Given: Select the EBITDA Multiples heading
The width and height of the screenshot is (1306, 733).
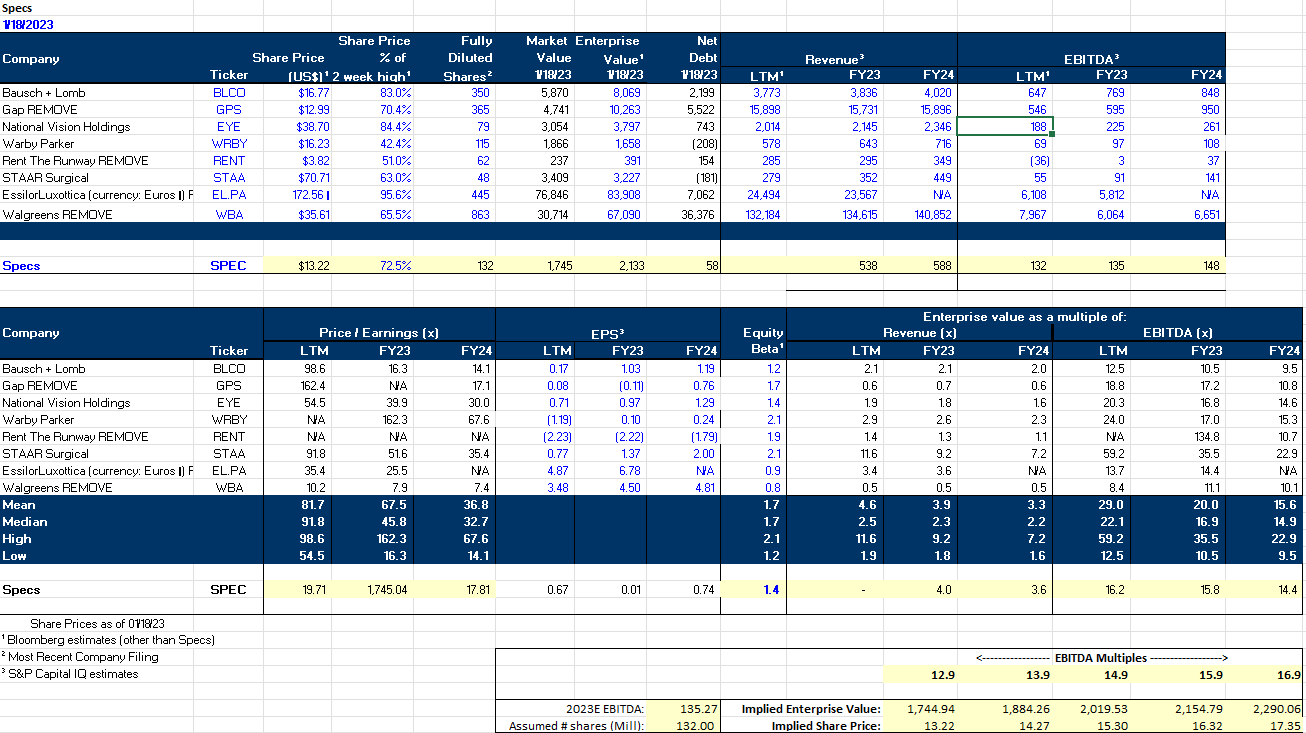Looking at the screenshot, I should [1100, 657].
